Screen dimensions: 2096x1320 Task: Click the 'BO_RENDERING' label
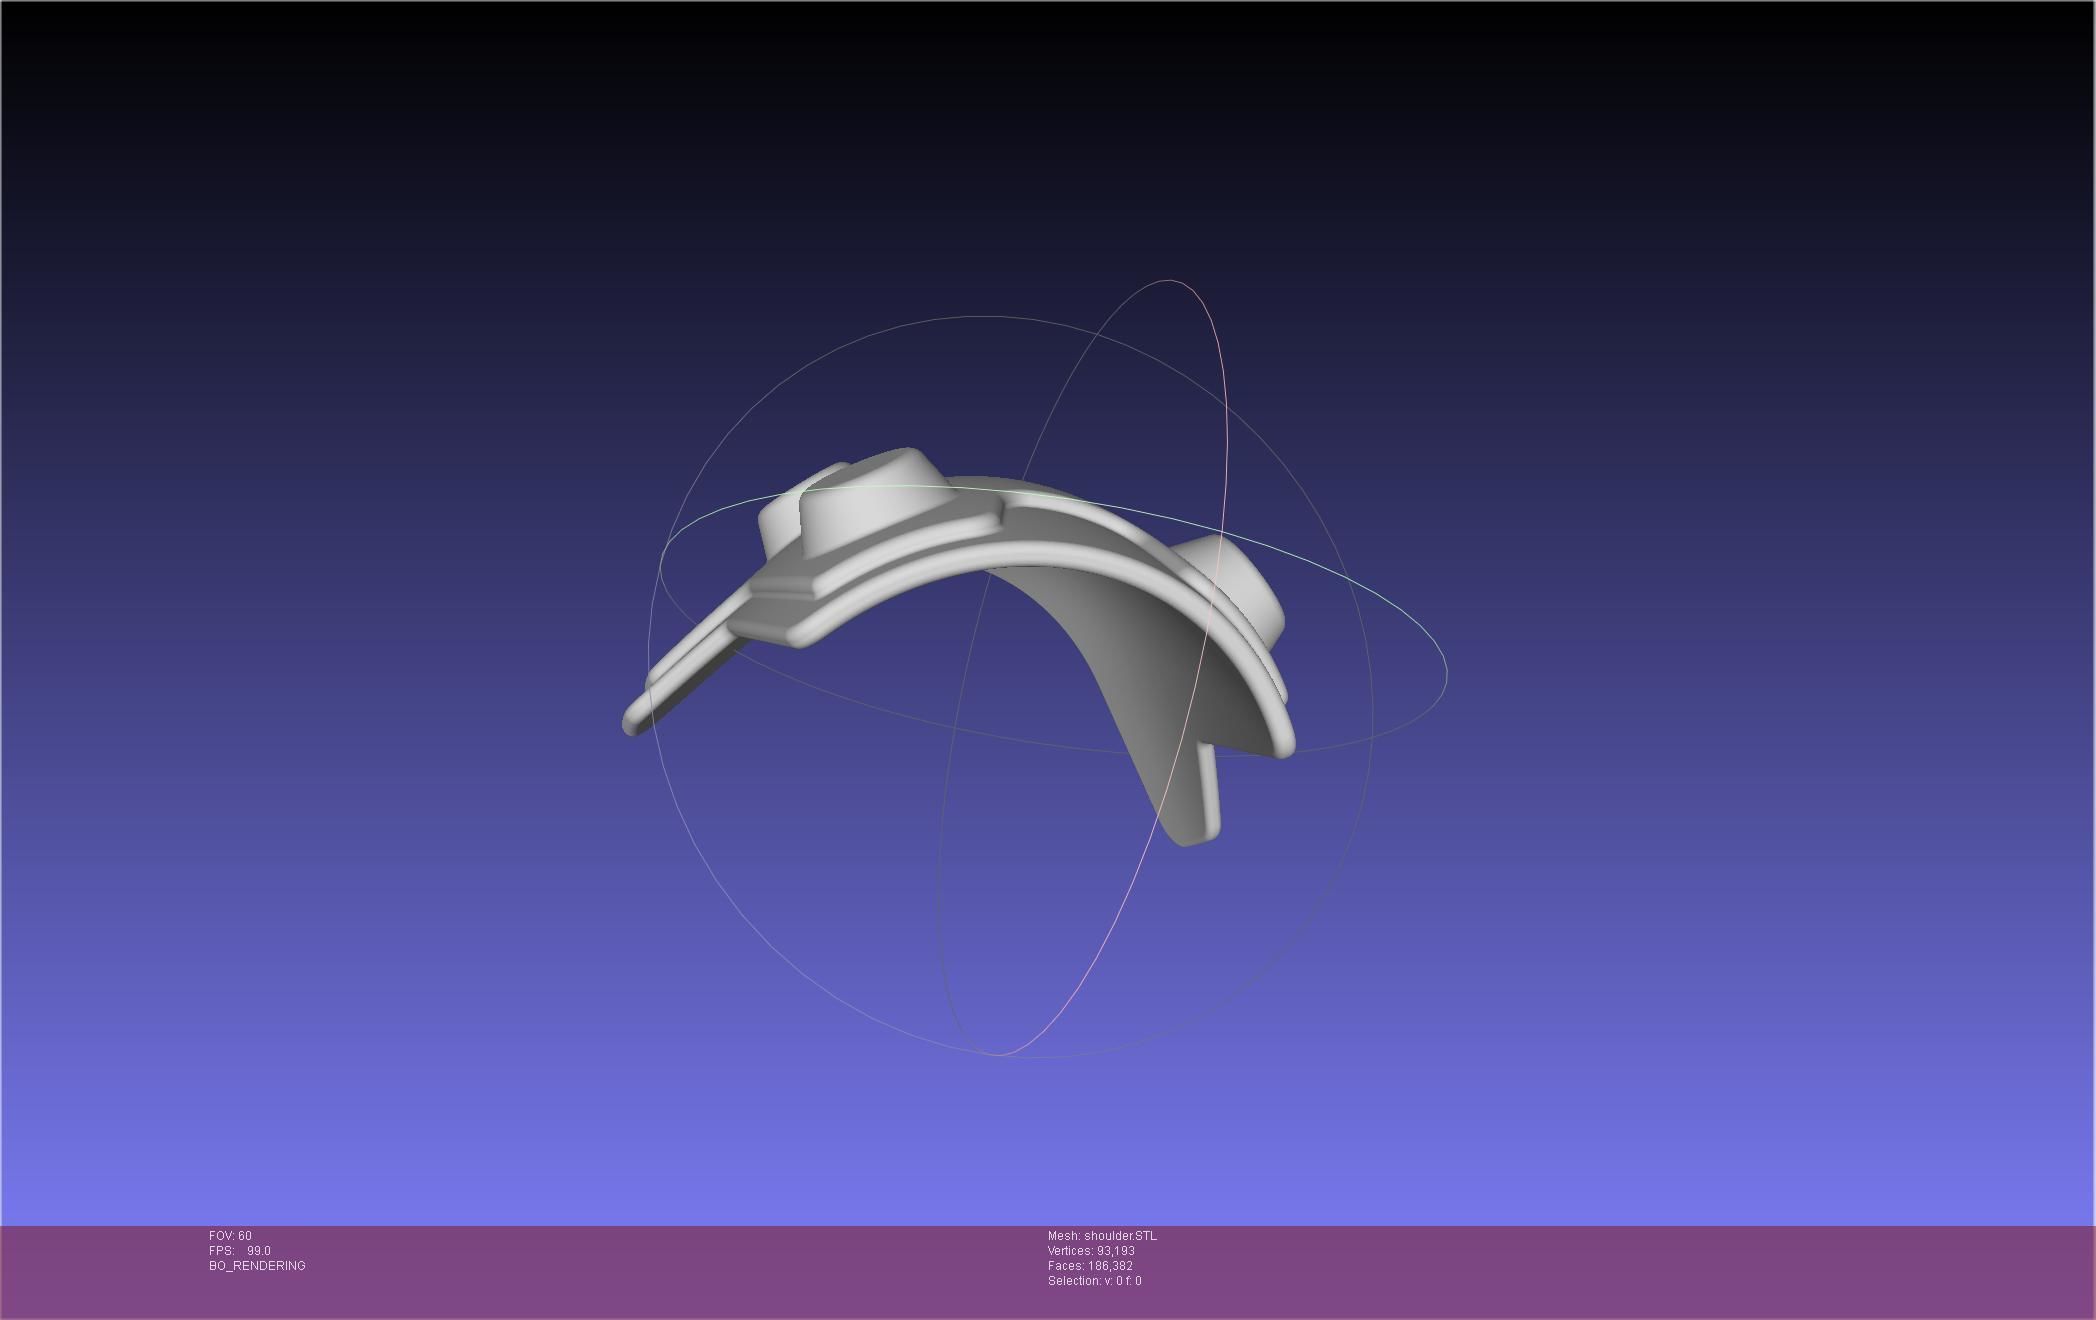pos(257,1266)
